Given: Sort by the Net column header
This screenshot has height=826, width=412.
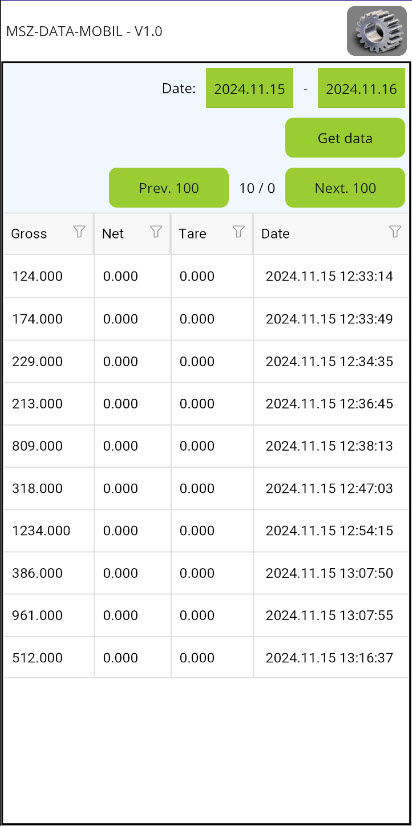Looking at the screenshot, I should coord(113,233).
